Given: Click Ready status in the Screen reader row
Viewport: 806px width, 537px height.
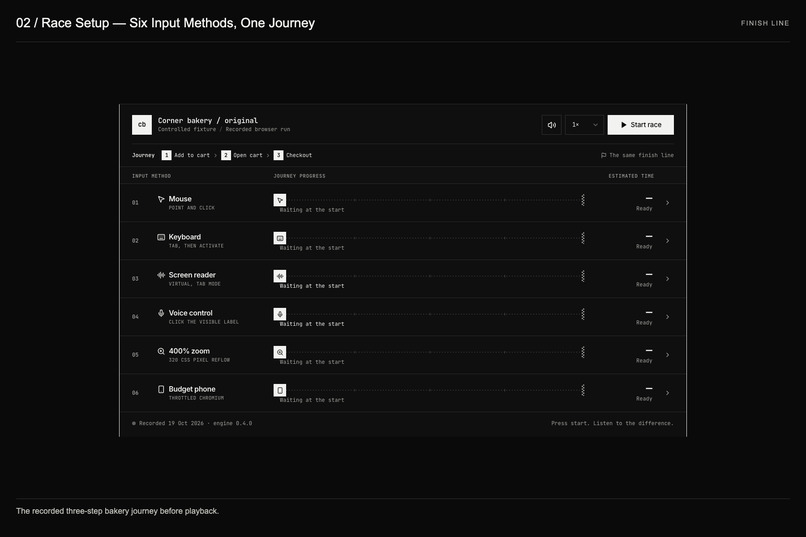Looking at the screenshot, I should pos(644,285).
